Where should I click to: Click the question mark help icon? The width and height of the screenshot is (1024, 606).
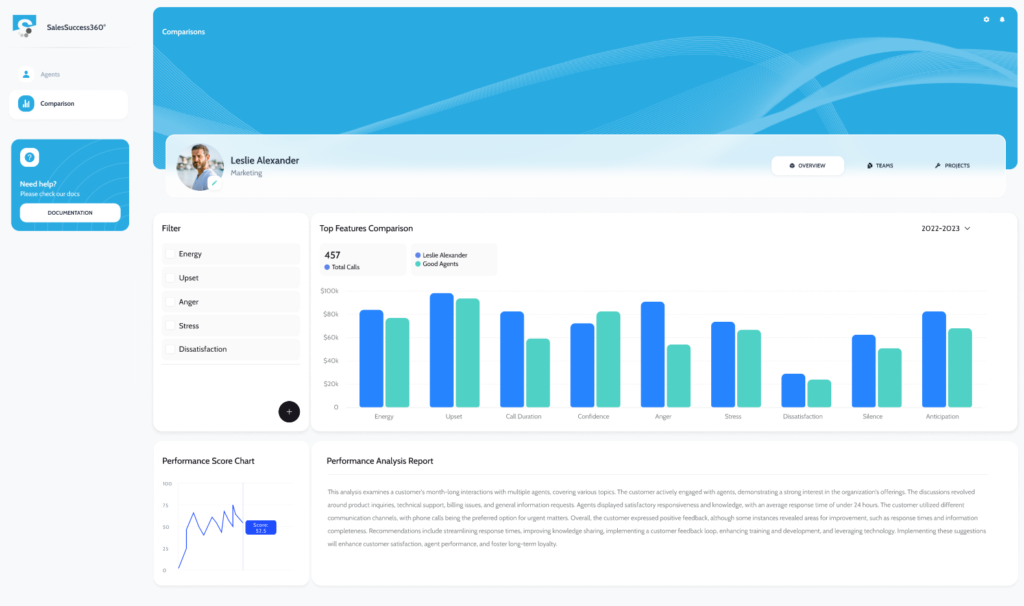30,158
